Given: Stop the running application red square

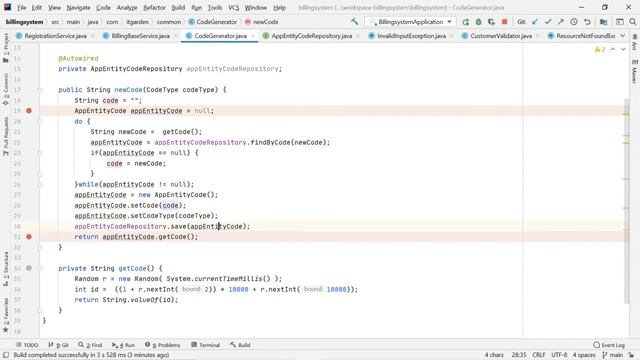Looking at the screenshot, I should coord(504,22).
